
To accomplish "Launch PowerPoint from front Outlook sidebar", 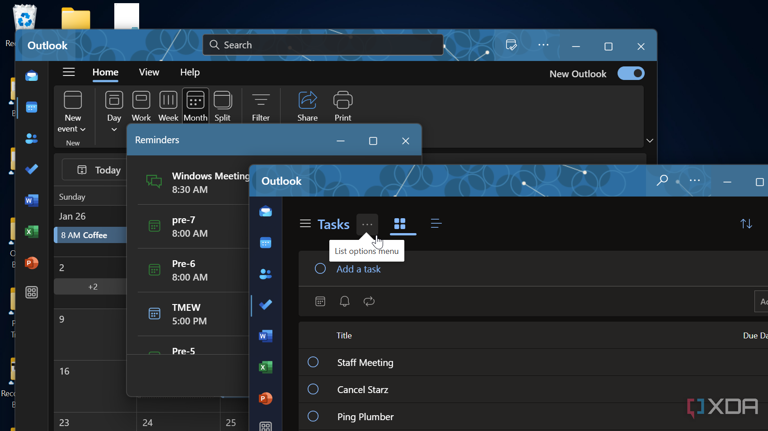I will [x=266, y=398].
